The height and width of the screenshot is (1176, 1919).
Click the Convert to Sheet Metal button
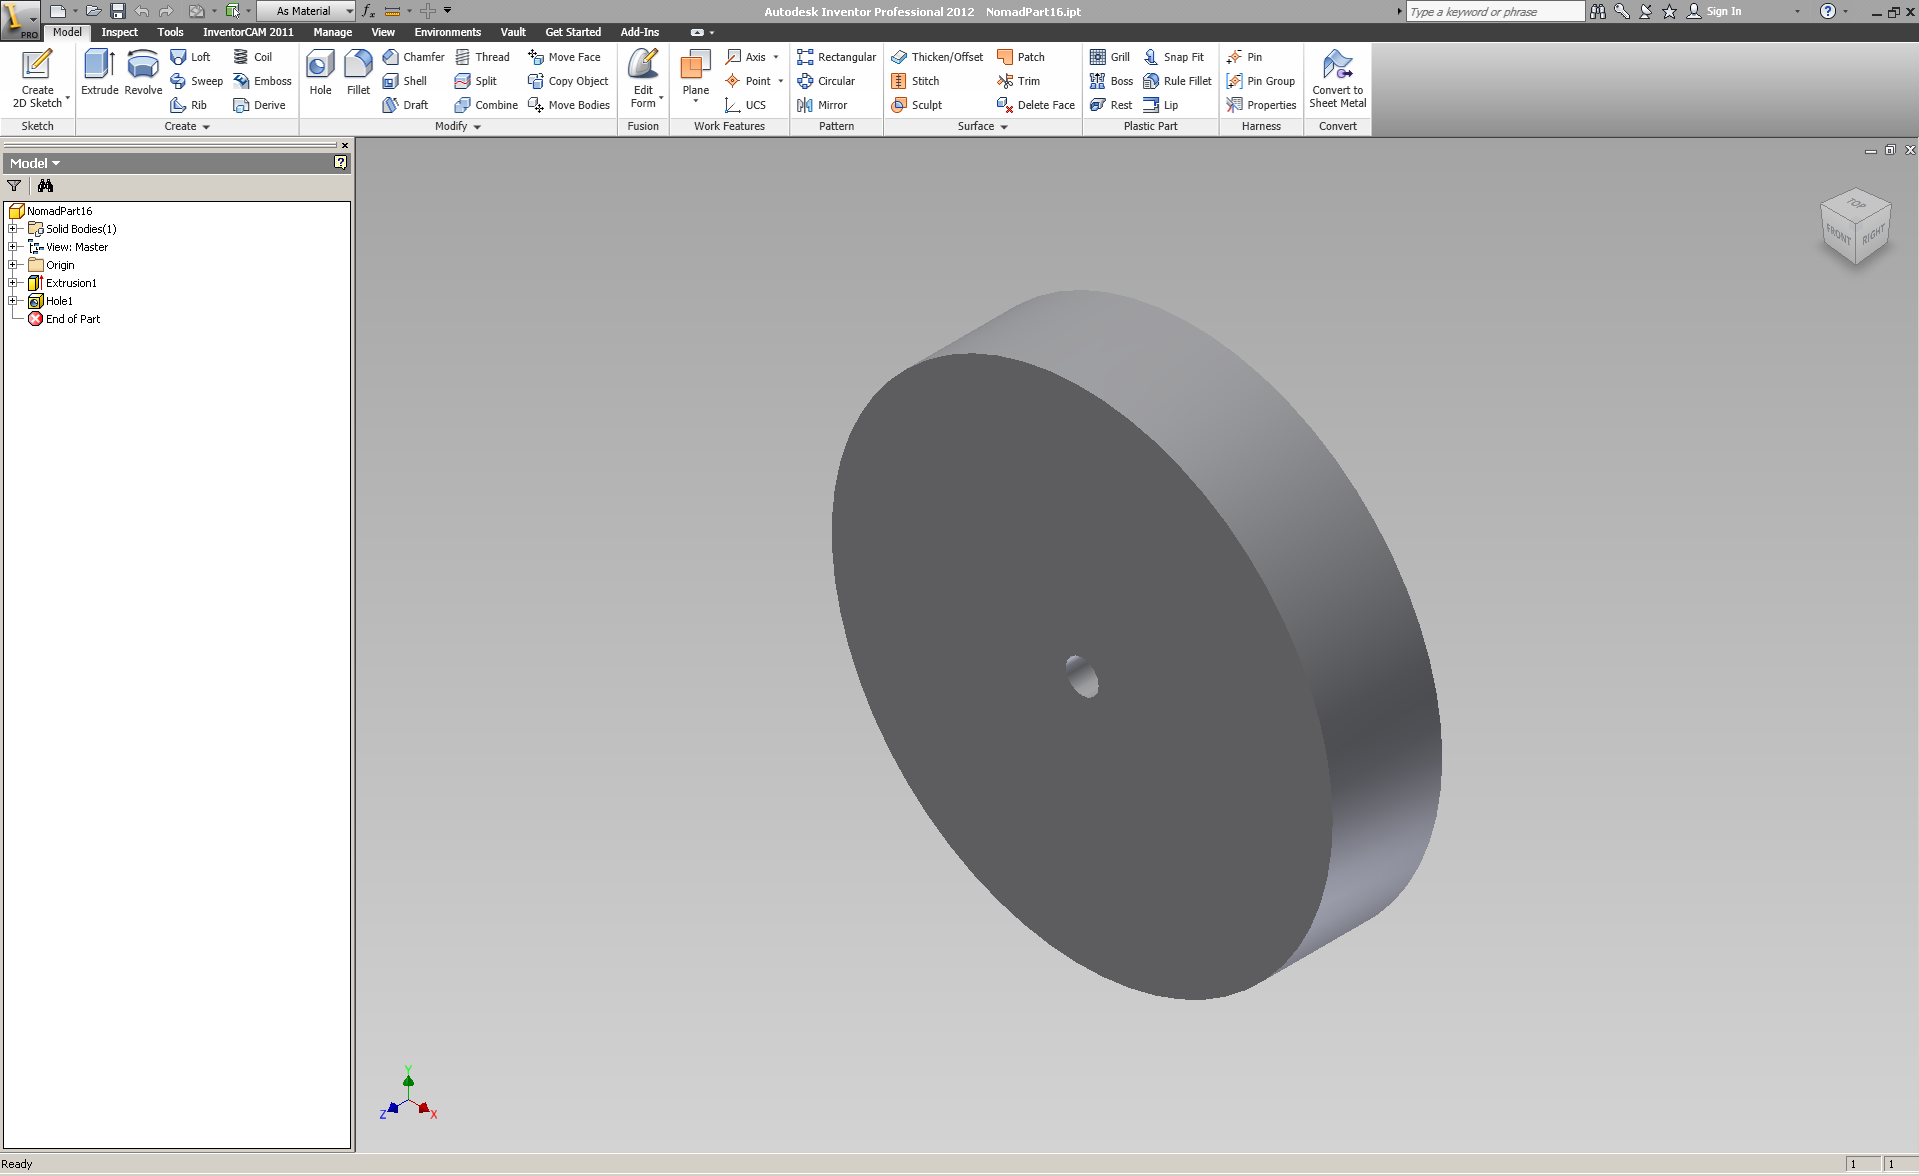pos(1337,79)
